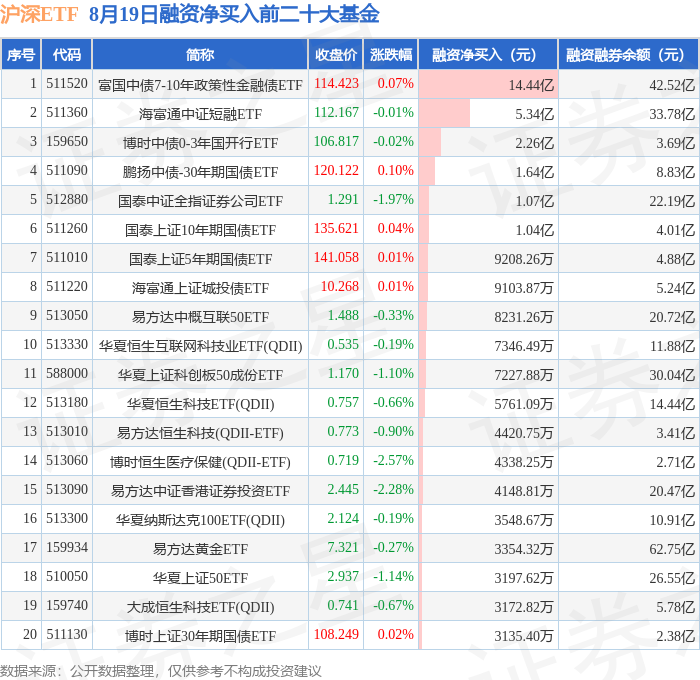Select fund code 511360
The width and height of the screenshot is (700, 680).
coord(67,113)
